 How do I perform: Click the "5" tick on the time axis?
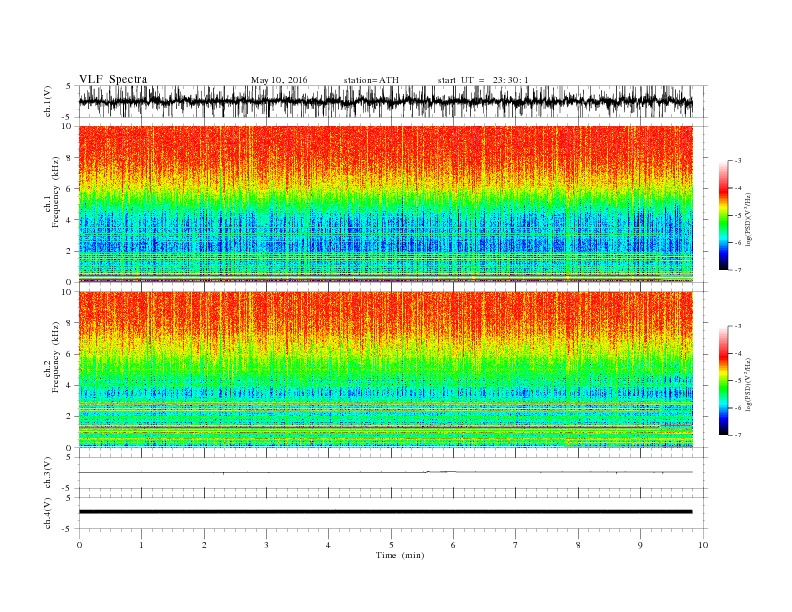click(x=391, y=545)
